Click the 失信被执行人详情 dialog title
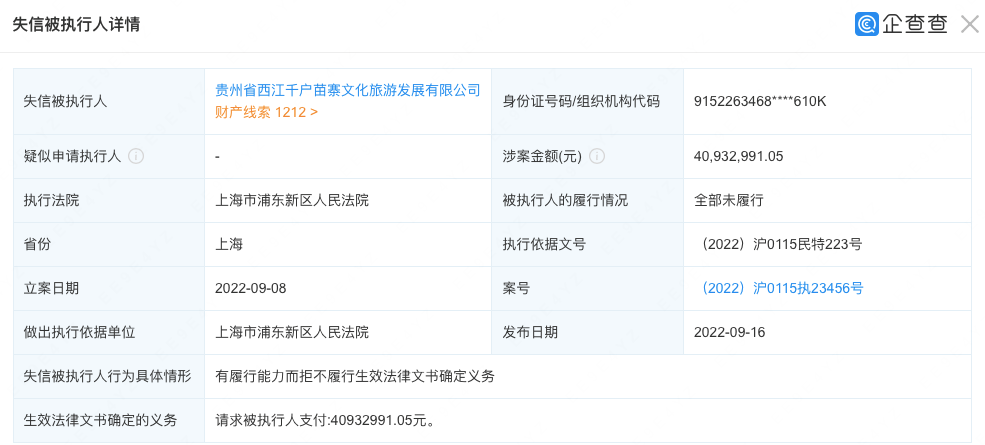Screen dimensions: 985x445 click(x=76, y=24)
